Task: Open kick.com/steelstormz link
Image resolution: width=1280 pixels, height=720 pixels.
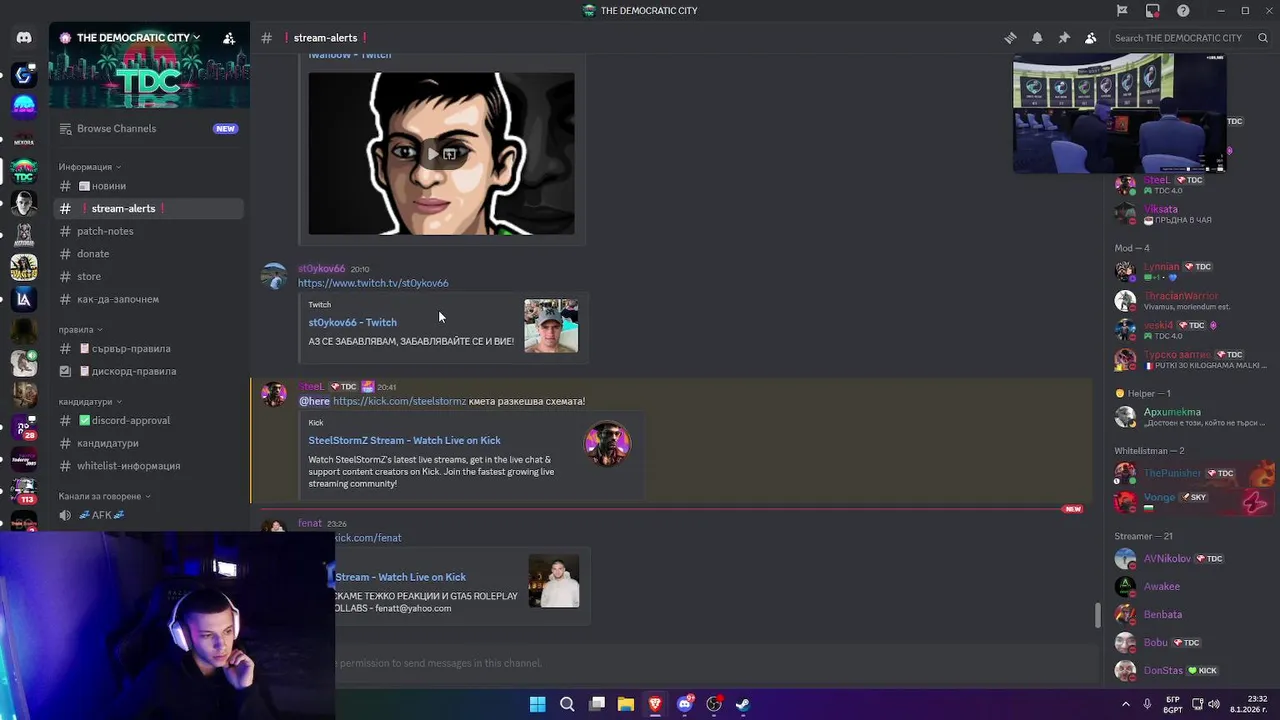Action: (x=399, y=401)
